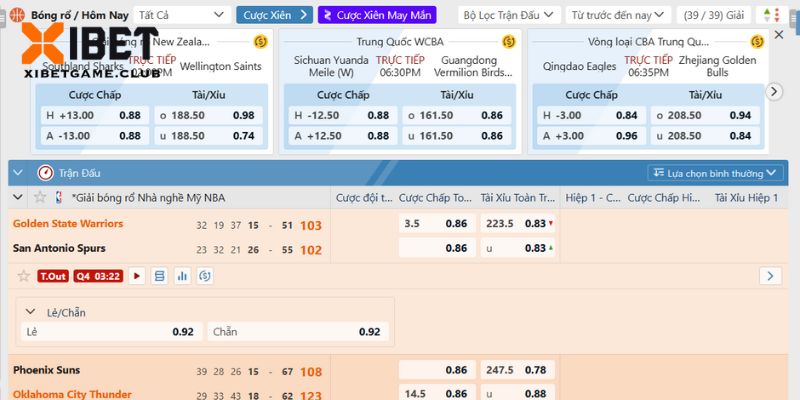Select Warriors handicap 3.5 odds 0.86
This screenshot has width=800, height=400.
coord(437,223)
